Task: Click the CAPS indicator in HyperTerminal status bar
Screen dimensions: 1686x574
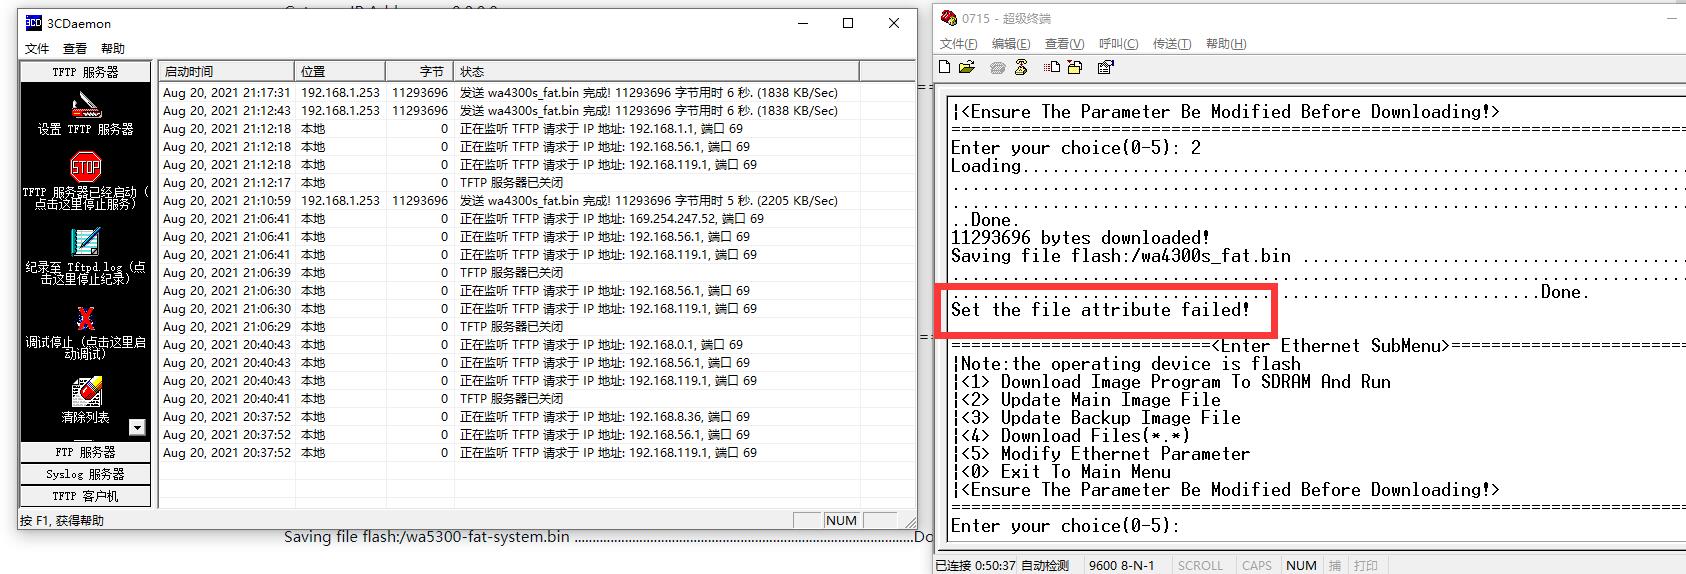Action: point(1257,565)
